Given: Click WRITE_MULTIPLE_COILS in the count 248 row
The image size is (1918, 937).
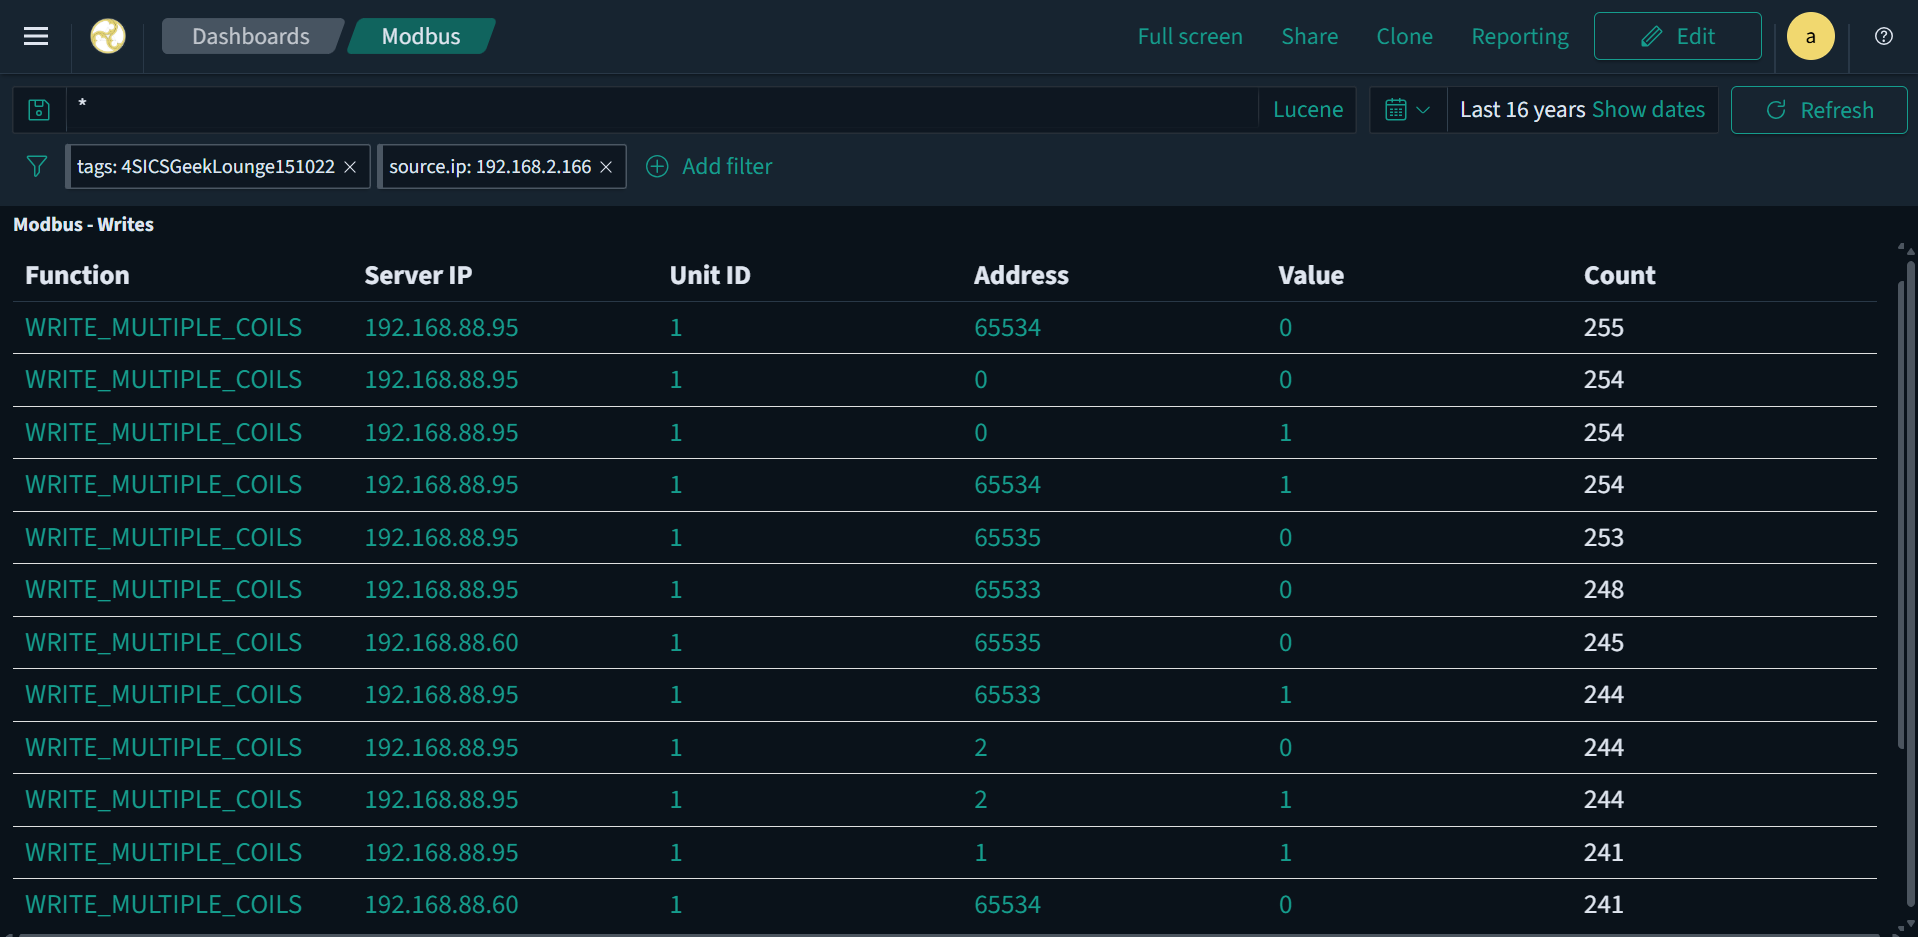Looking at the screenshot, I should (163, 589).
